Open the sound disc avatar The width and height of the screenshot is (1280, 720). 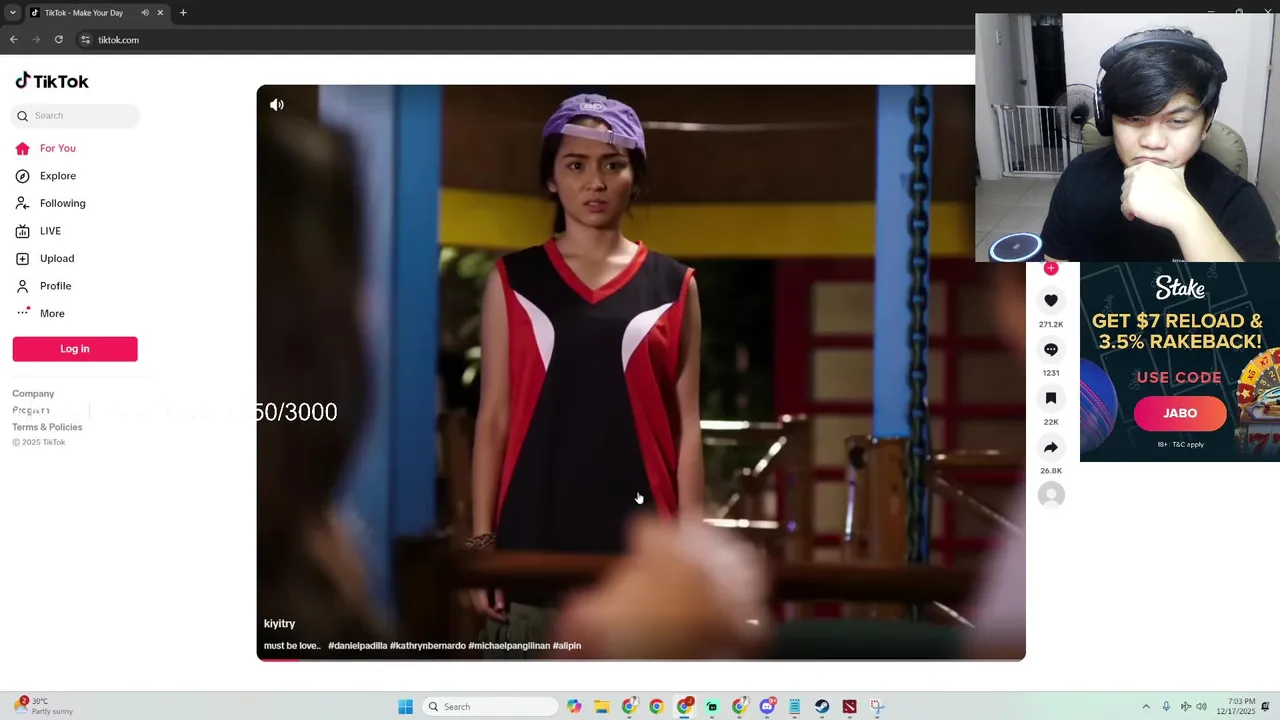(x=1051, y=495)
